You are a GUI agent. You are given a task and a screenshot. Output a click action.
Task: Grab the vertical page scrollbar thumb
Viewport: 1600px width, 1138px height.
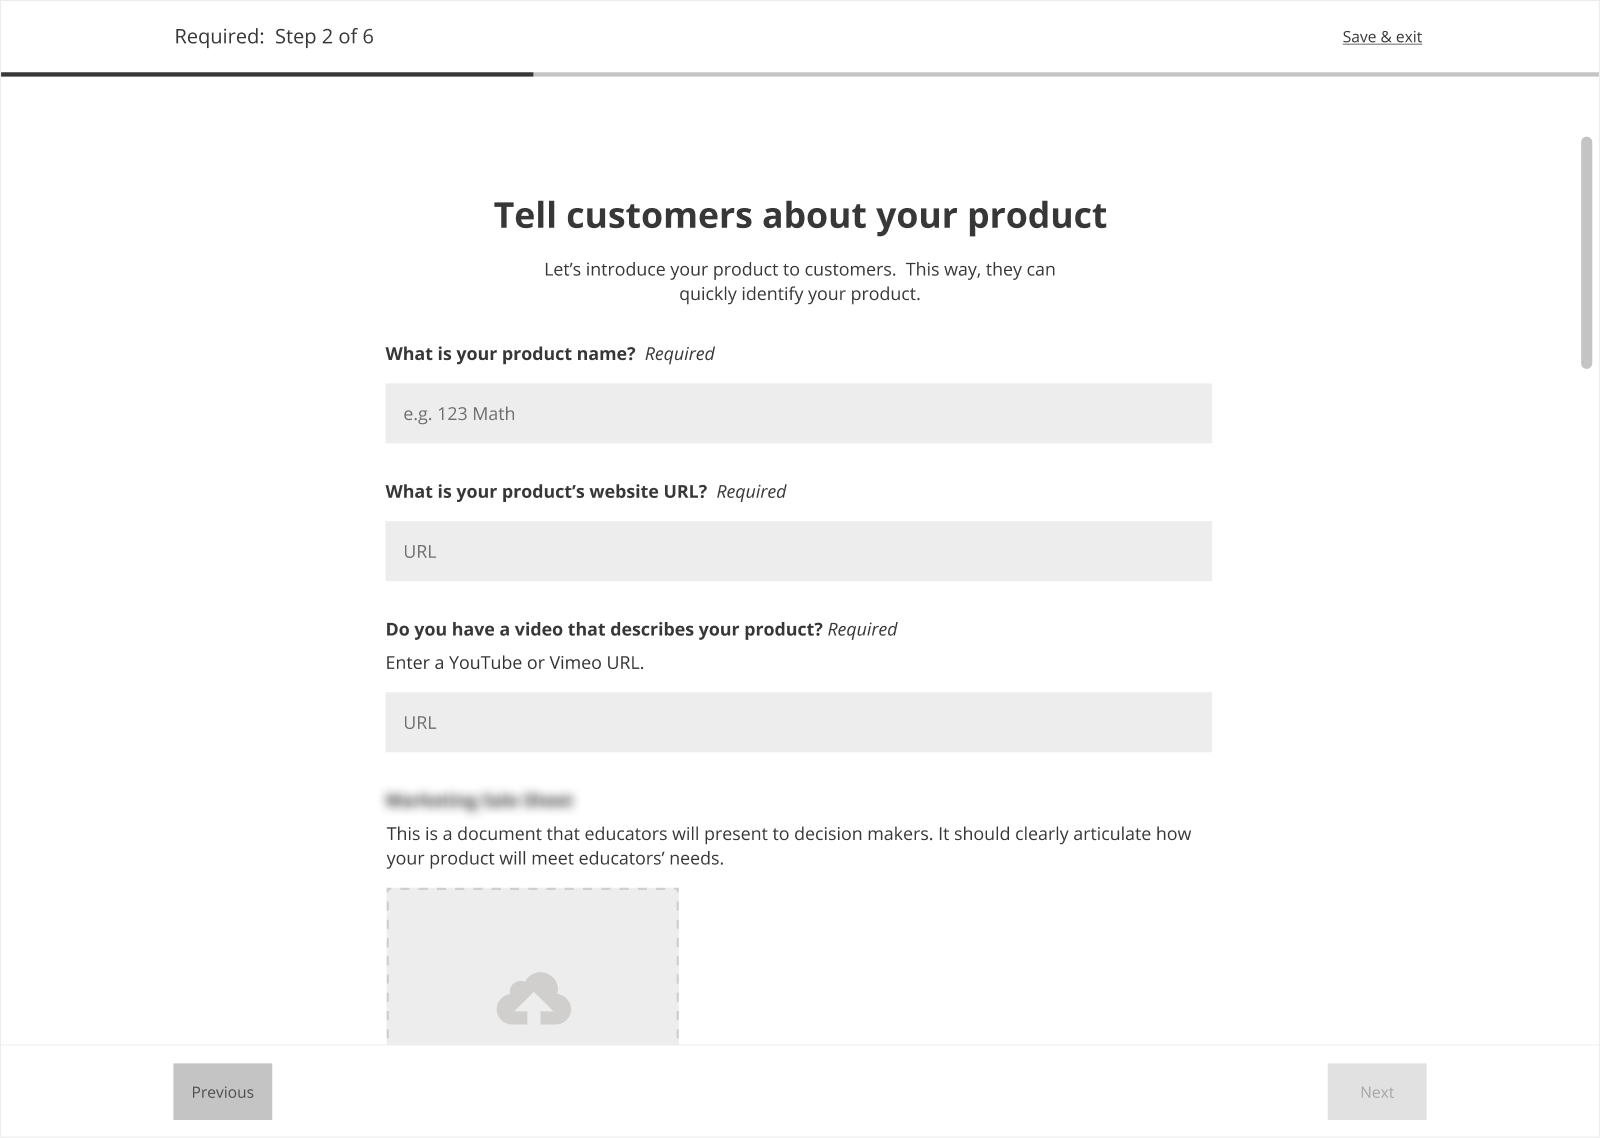(1586, 252)
